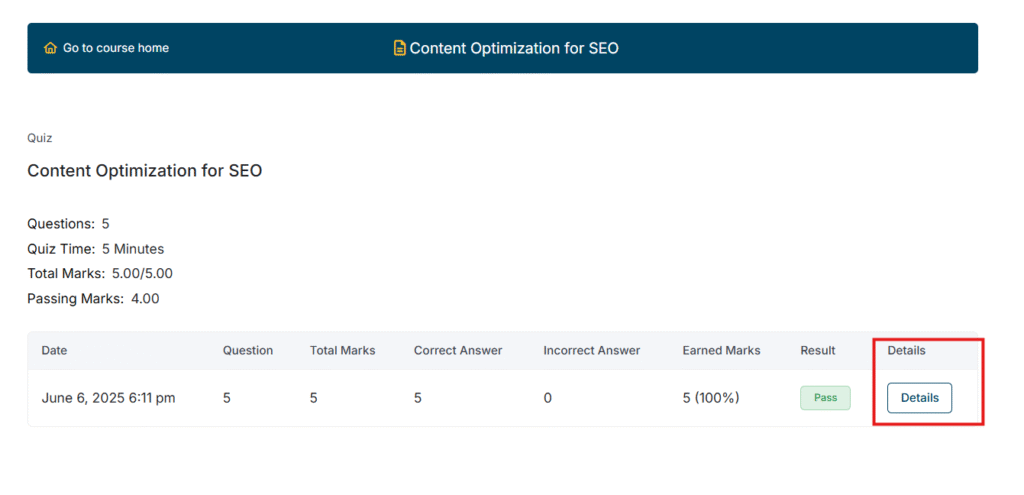The image size is (1024, 495).
Task: Click the Correct Answer column header
Action: [458, 351]
